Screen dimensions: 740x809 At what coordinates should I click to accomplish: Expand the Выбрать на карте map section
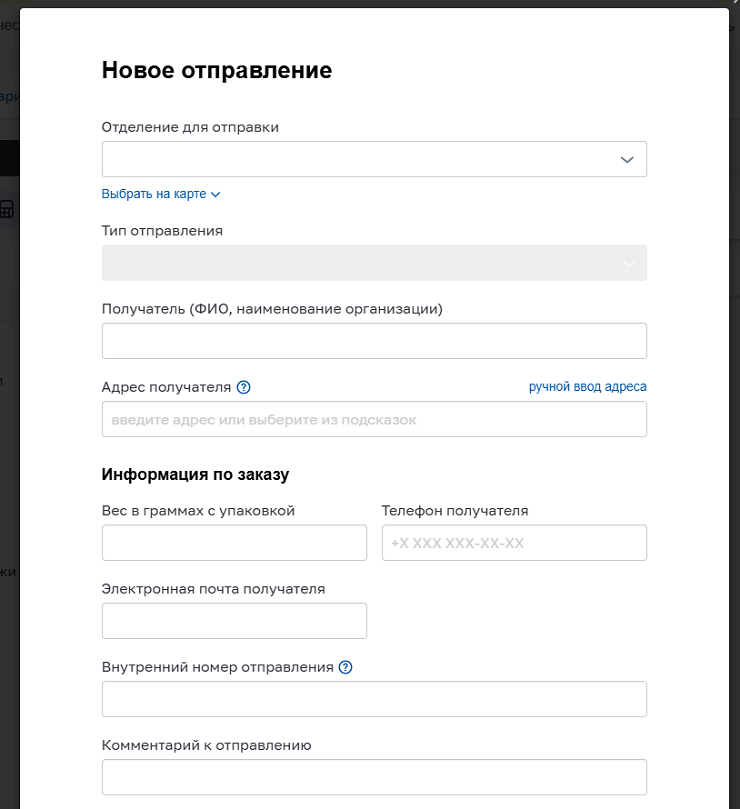pos(154,194)
